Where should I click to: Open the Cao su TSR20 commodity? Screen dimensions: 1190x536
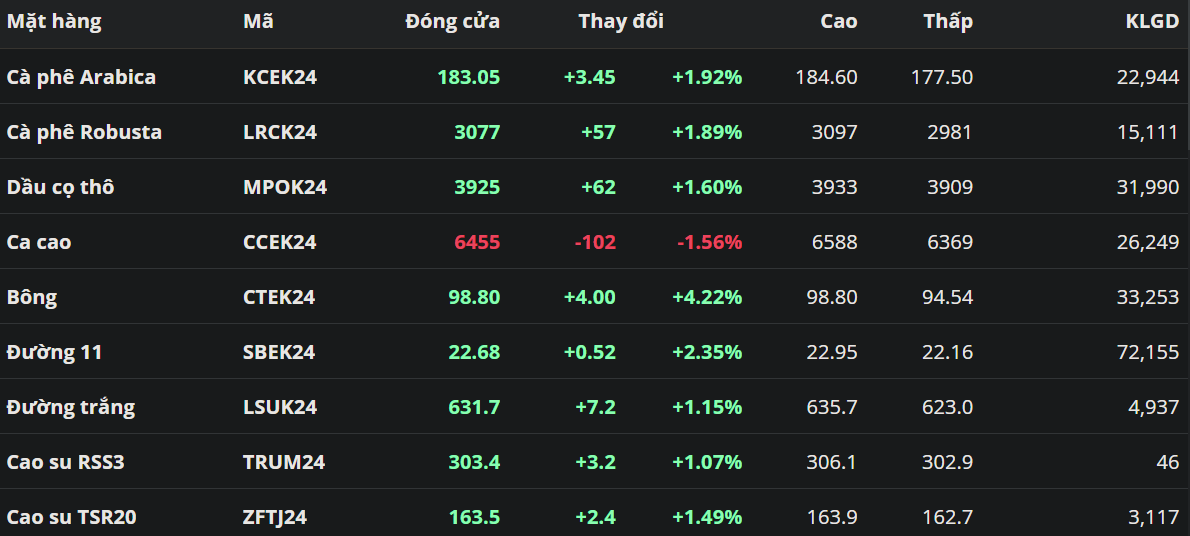click(71, 517)
